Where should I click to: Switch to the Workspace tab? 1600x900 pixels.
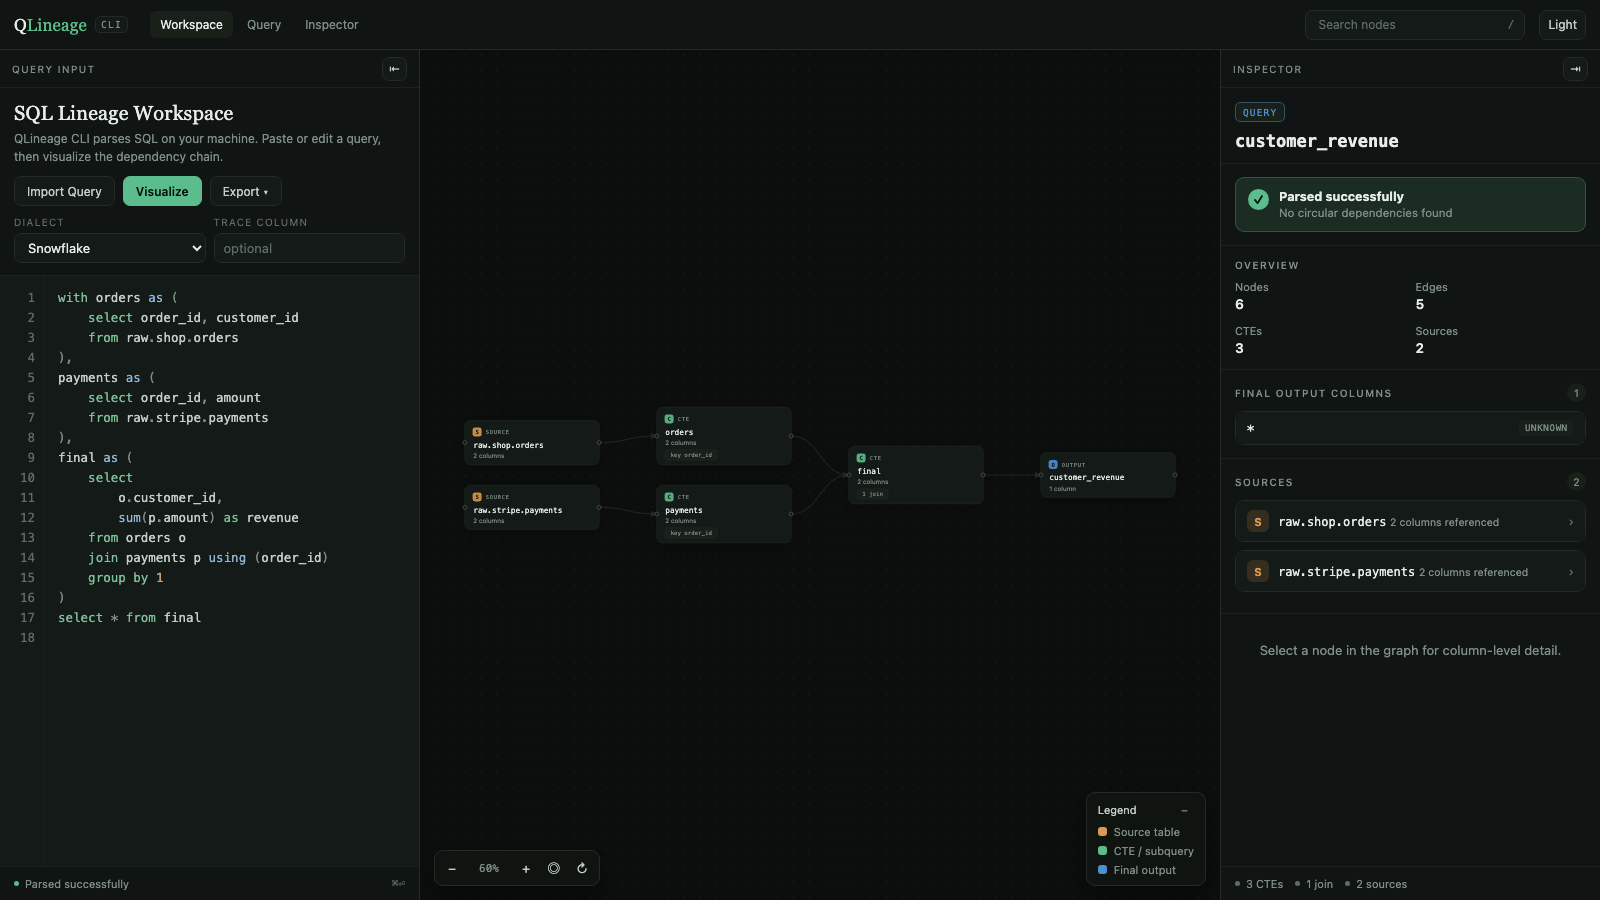coord(191,25)
